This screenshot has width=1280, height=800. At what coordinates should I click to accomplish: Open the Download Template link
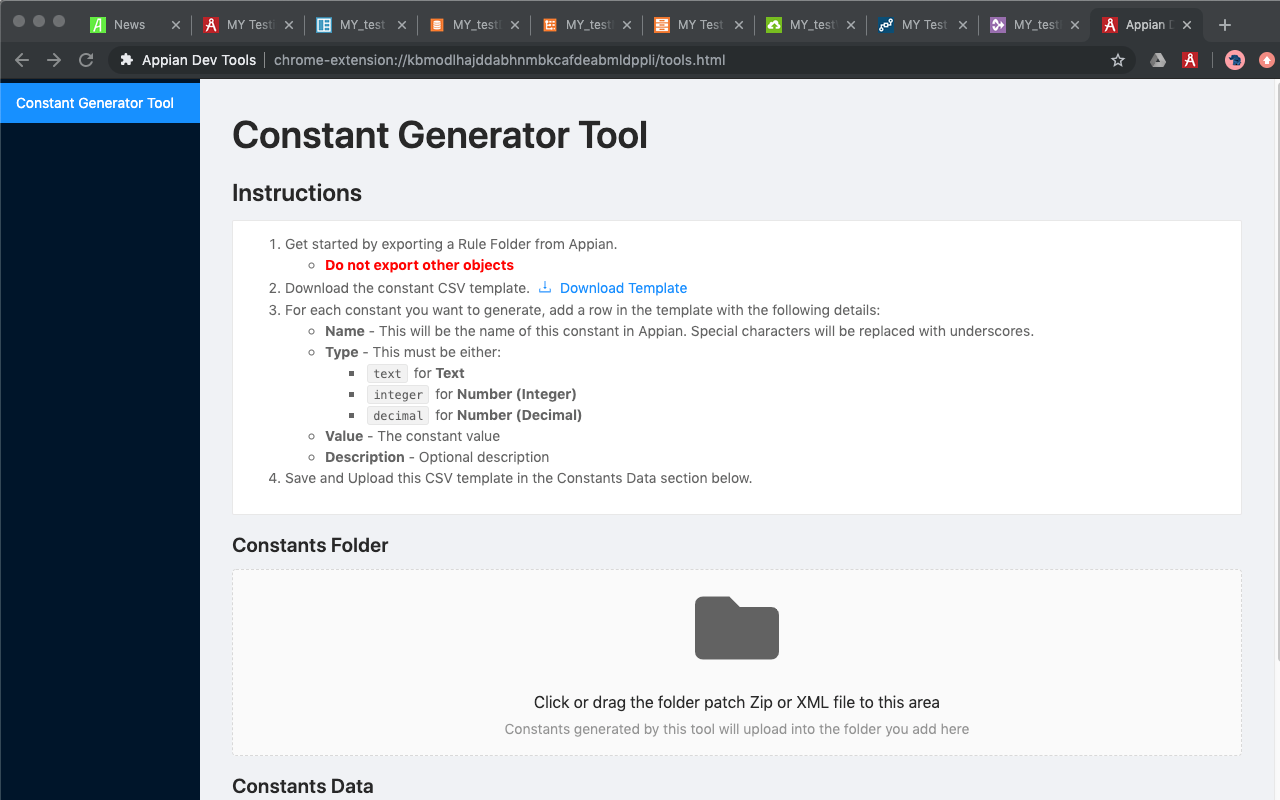[622, 287]
